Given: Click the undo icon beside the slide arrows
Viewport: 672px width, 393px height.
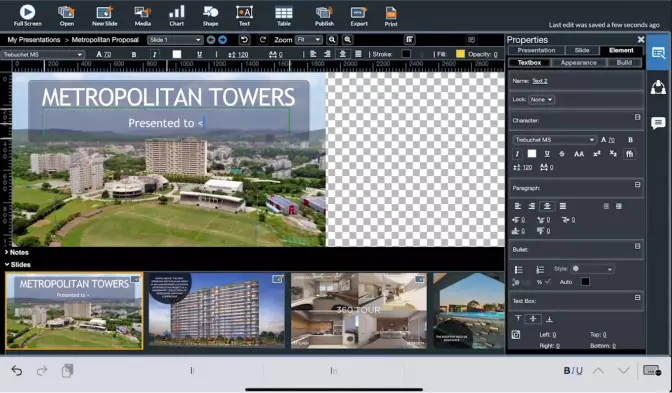Looking at the screenshot, I should tap(244, 40).
